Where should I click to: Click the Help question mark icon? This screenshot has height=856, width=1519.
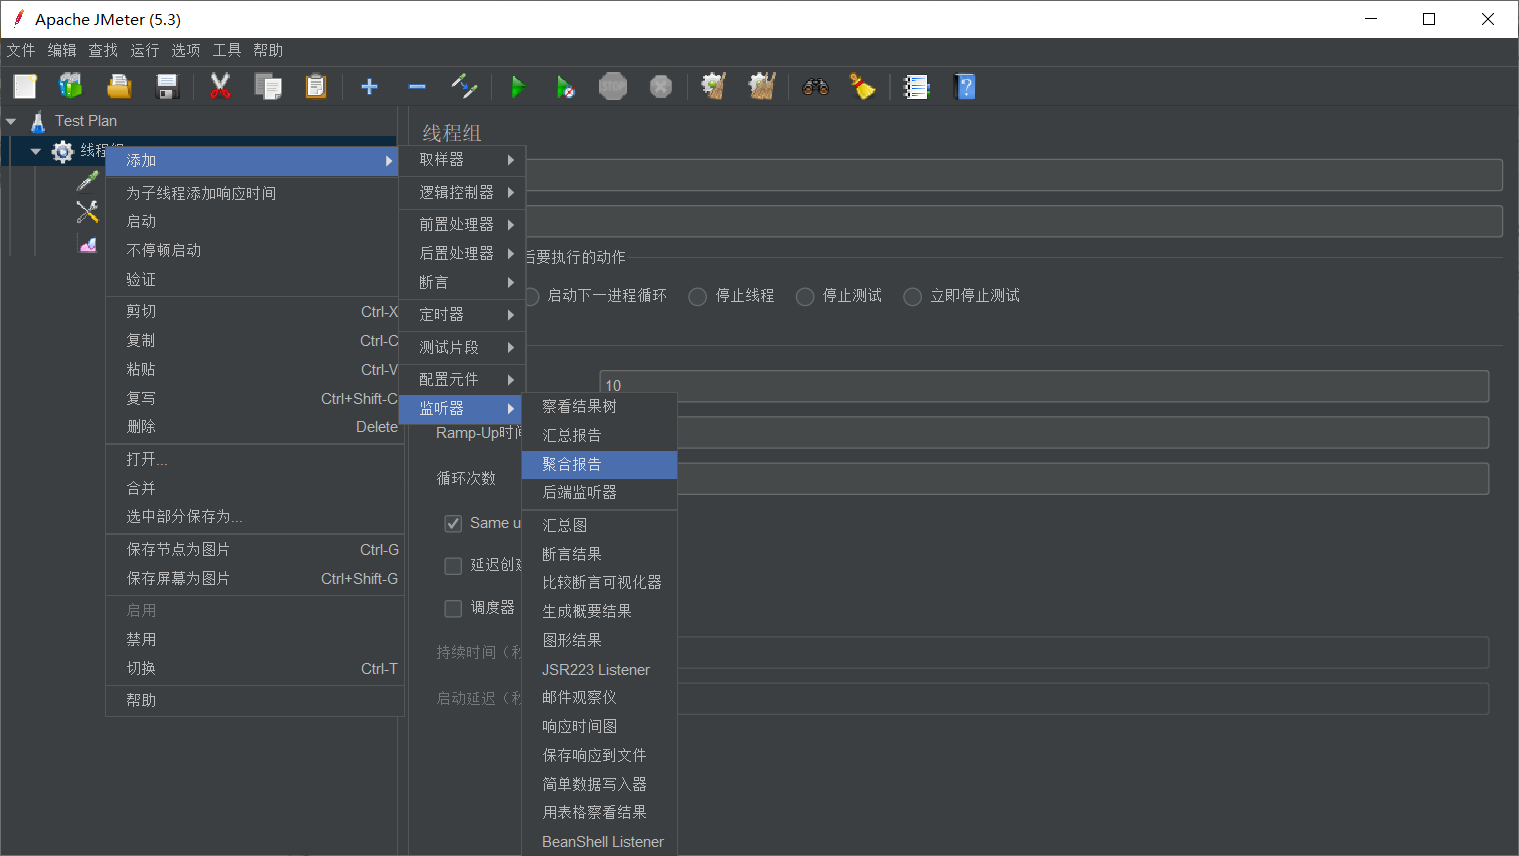click(964, 87)
